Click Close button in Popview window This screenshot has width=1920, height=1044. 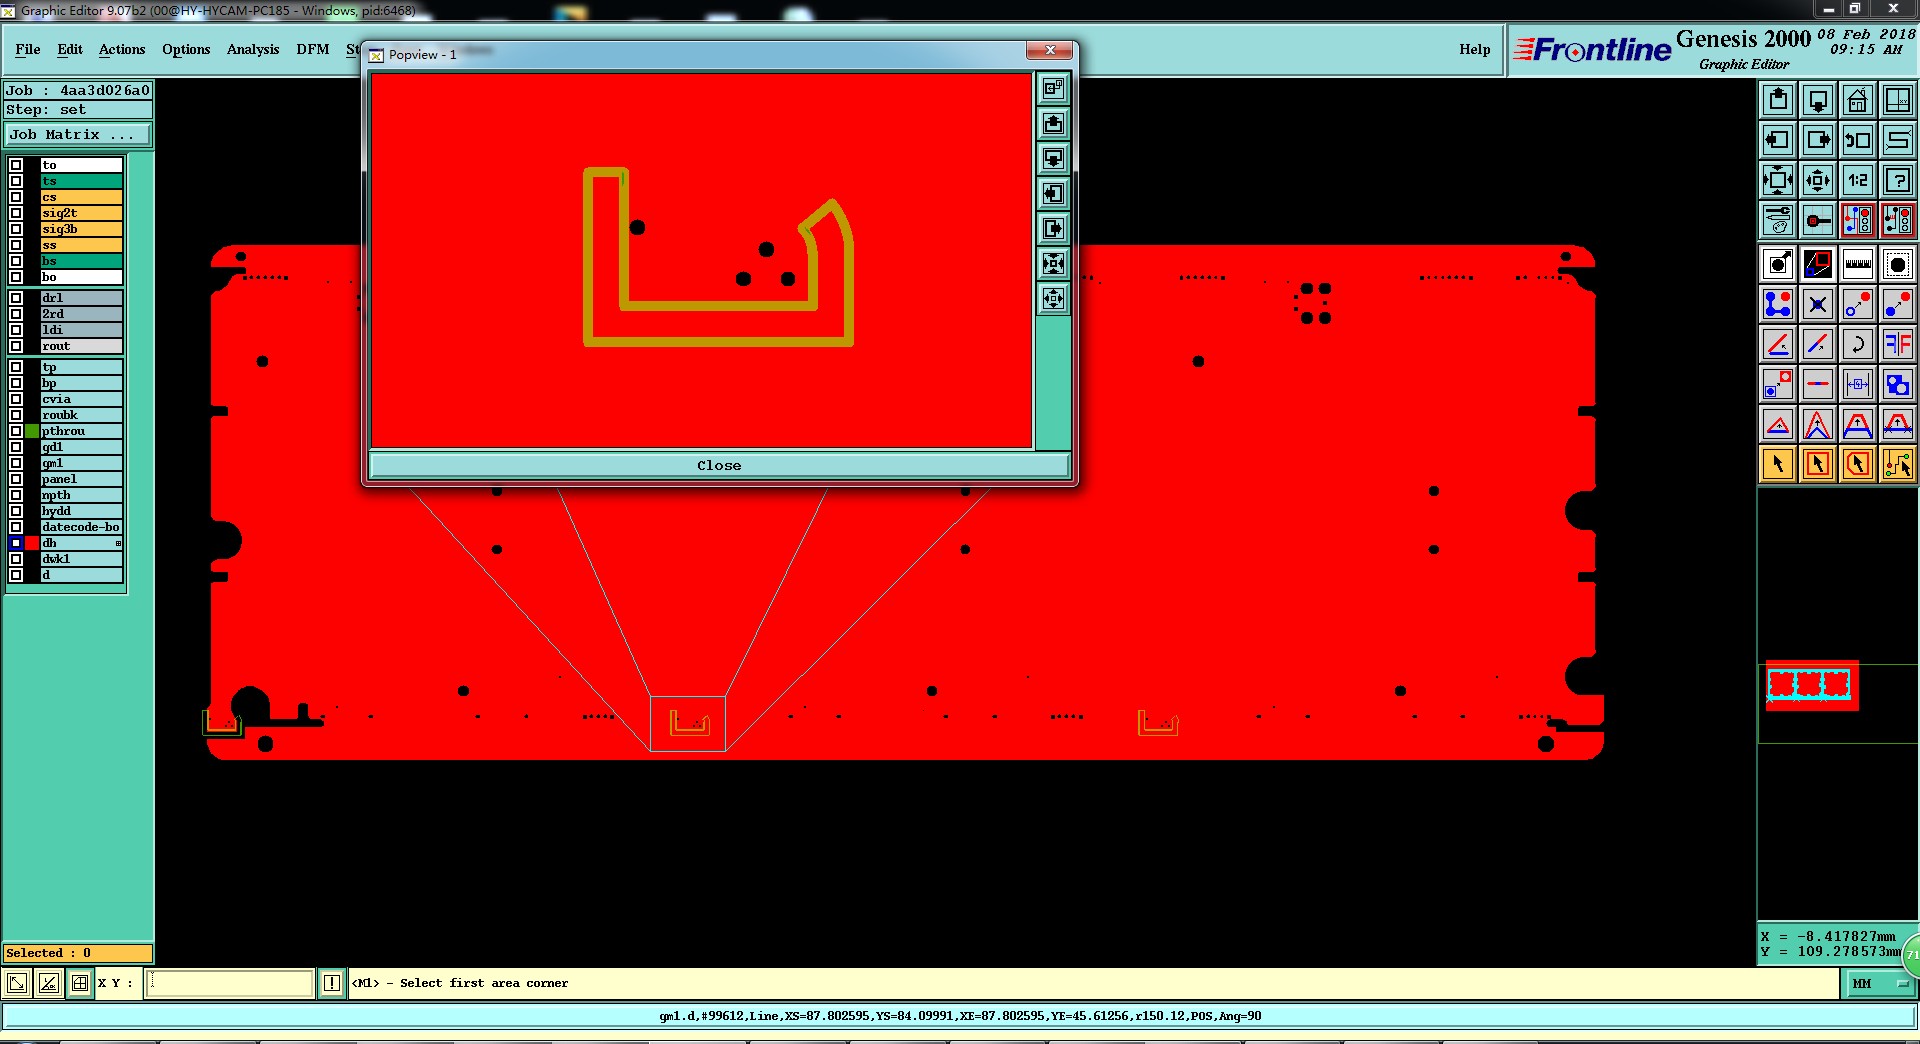point(719,465)
